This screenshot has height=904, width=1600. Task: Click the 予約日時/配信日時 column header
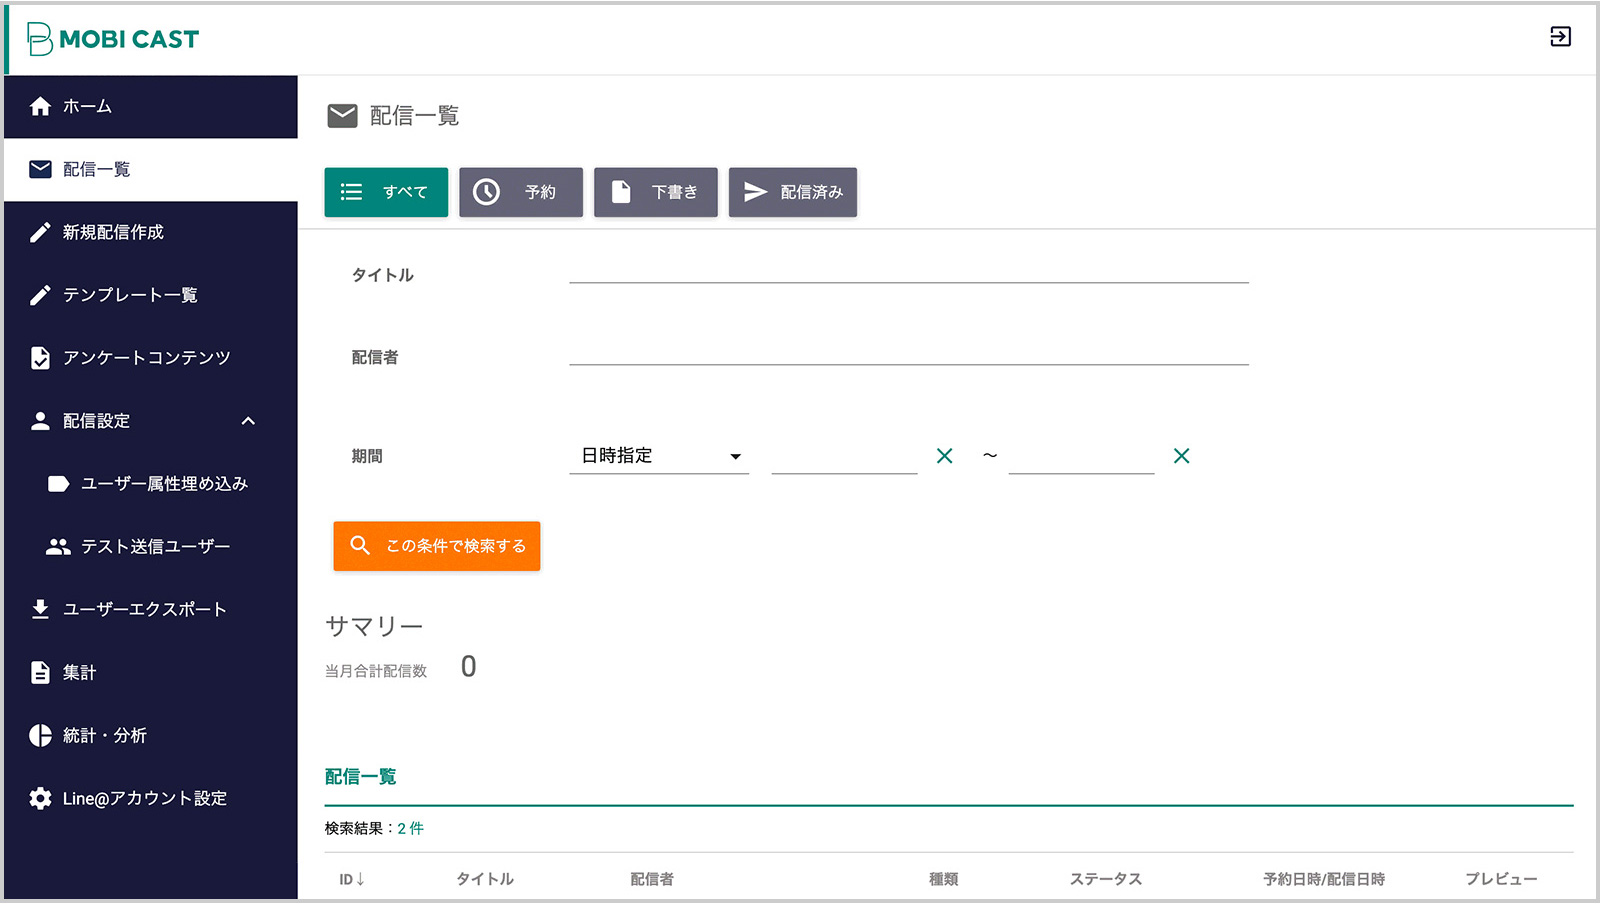coord(1324,879)
